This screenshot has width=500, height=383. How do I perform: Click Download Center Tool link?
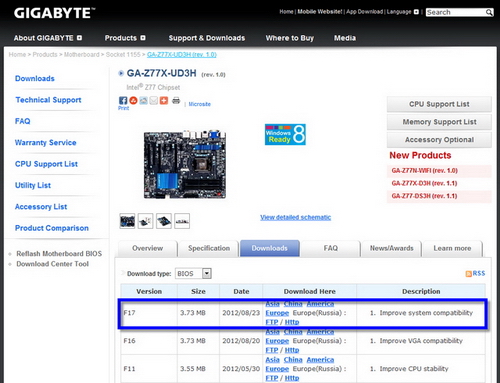point(53,264)
